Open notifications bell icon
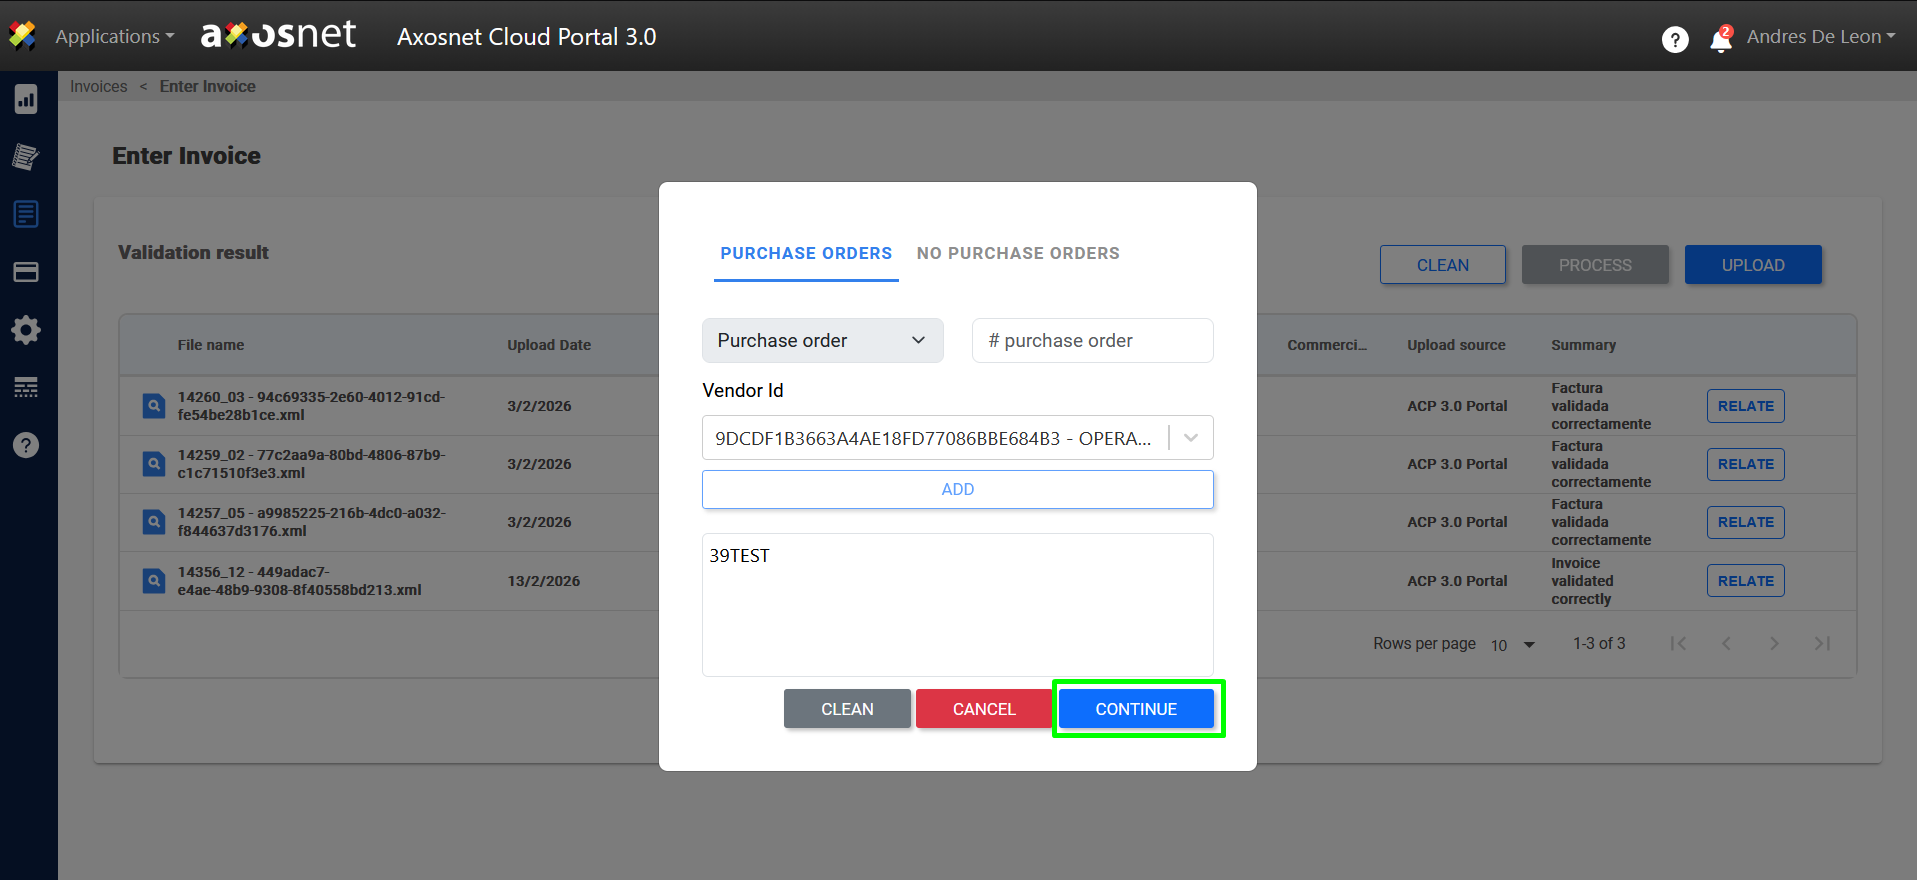1917x880 pixels. point(1721,39)
